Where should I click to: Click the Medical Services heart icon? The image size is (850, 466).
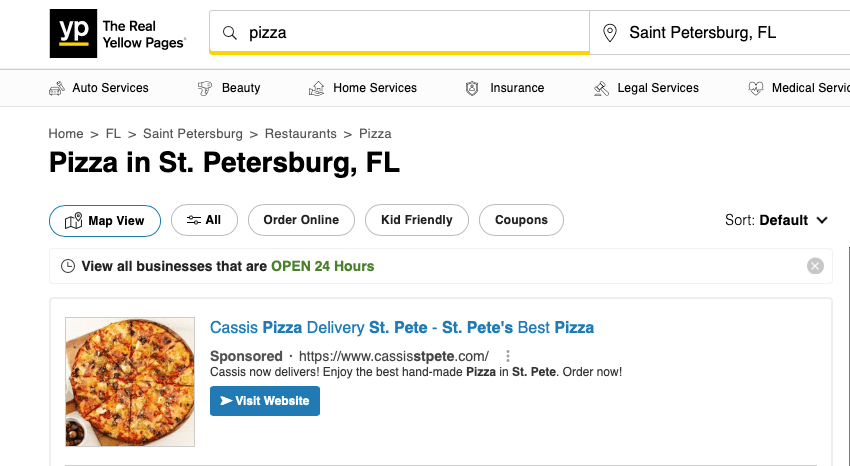(756, 88)
